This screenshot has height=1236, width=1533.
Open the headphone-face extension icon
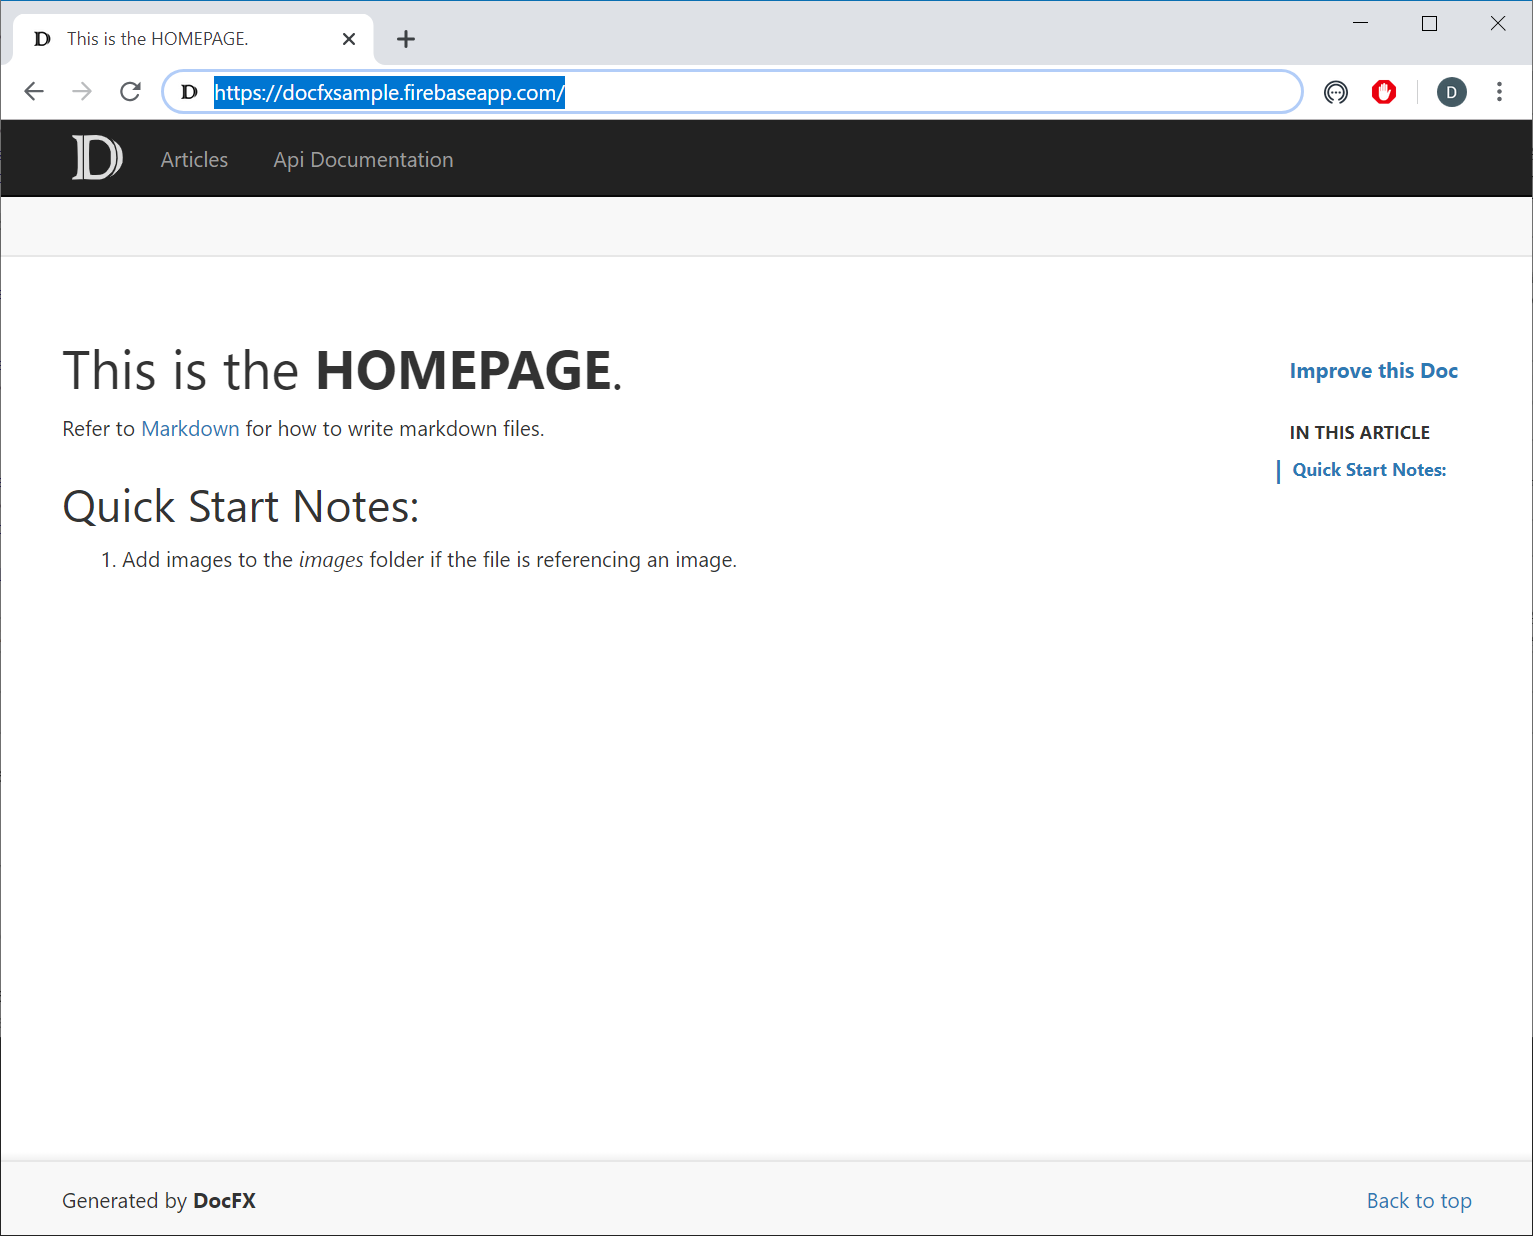(1335, 92)
